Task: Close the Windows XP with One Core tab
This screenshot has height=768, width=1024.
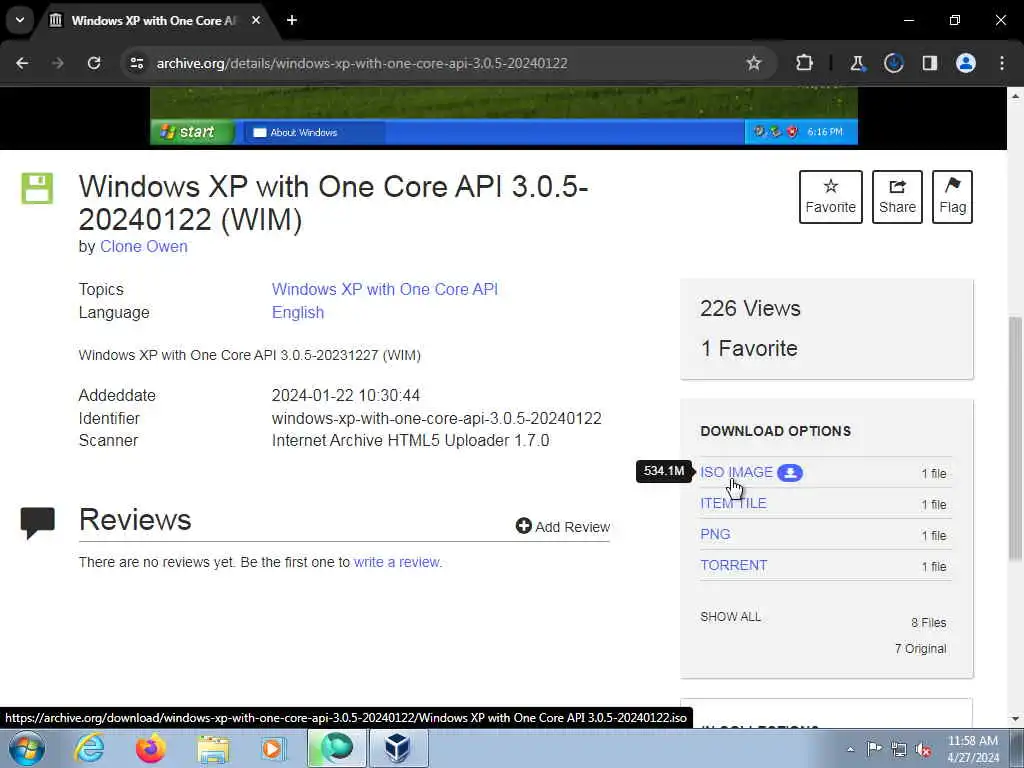Action: point(256,20)
